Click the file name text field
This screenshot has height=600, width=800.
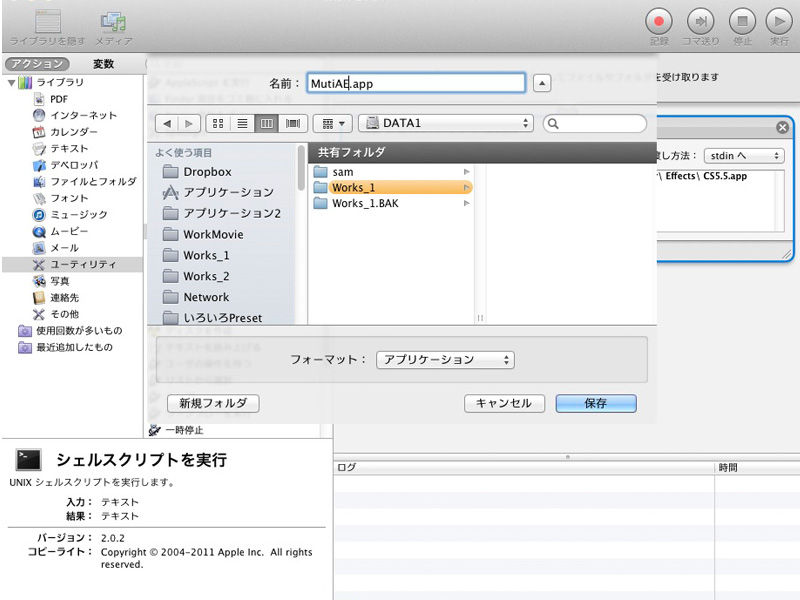click(415, 83)
